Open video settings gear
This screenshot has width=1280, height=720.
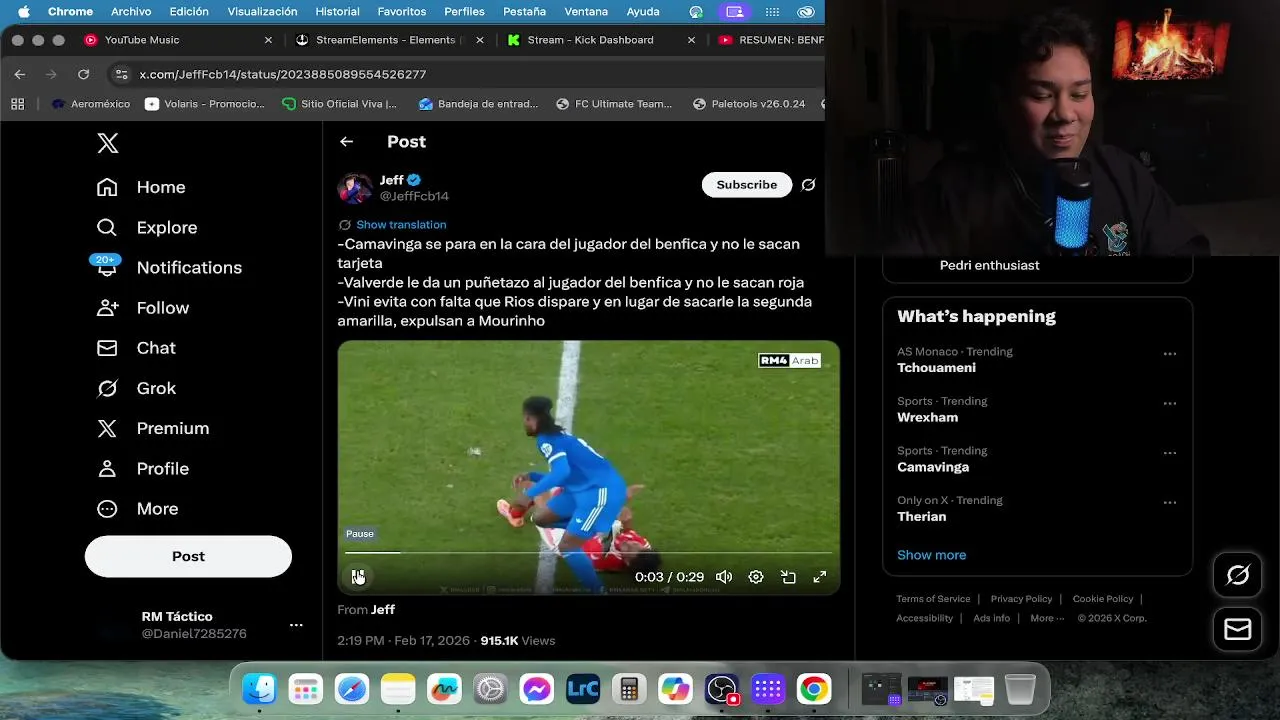tap(756, 577)
